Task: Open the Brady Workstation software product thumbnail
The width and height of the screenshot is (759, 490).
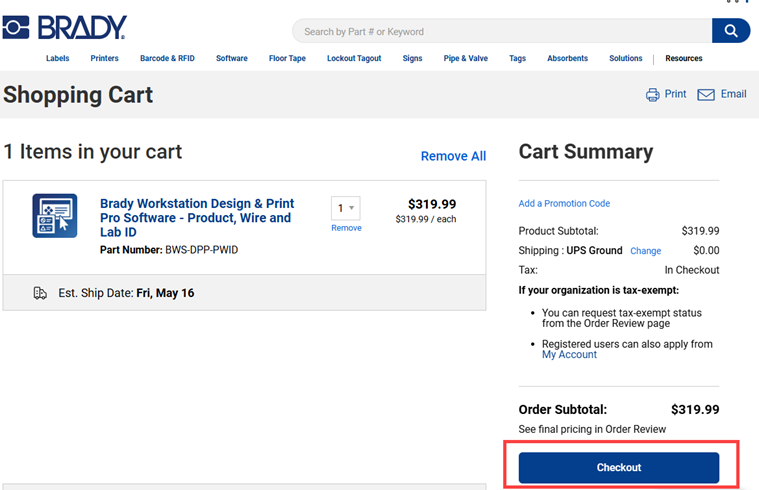Action: point(55,216)
